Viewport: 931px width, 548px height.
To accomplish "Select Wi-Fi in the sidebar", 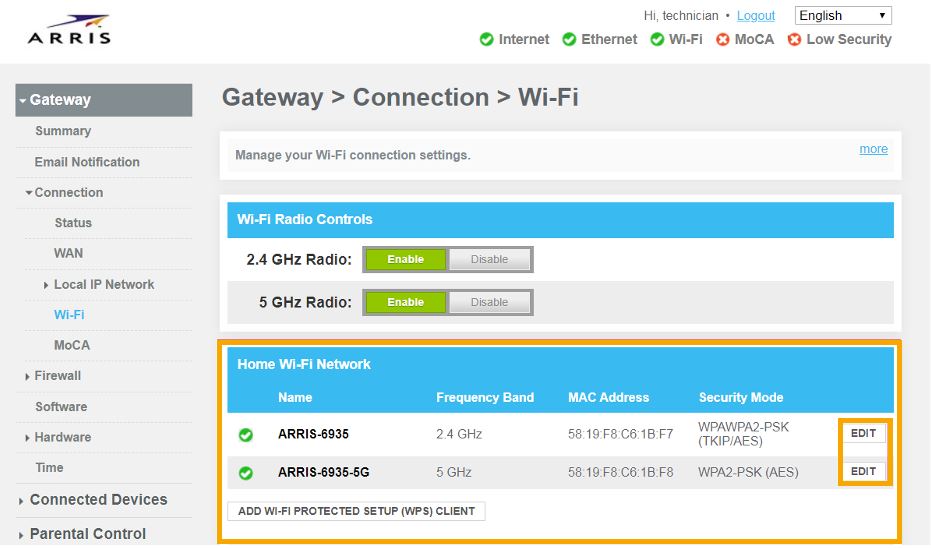I will pyautogui.click(x=69, y=315).
